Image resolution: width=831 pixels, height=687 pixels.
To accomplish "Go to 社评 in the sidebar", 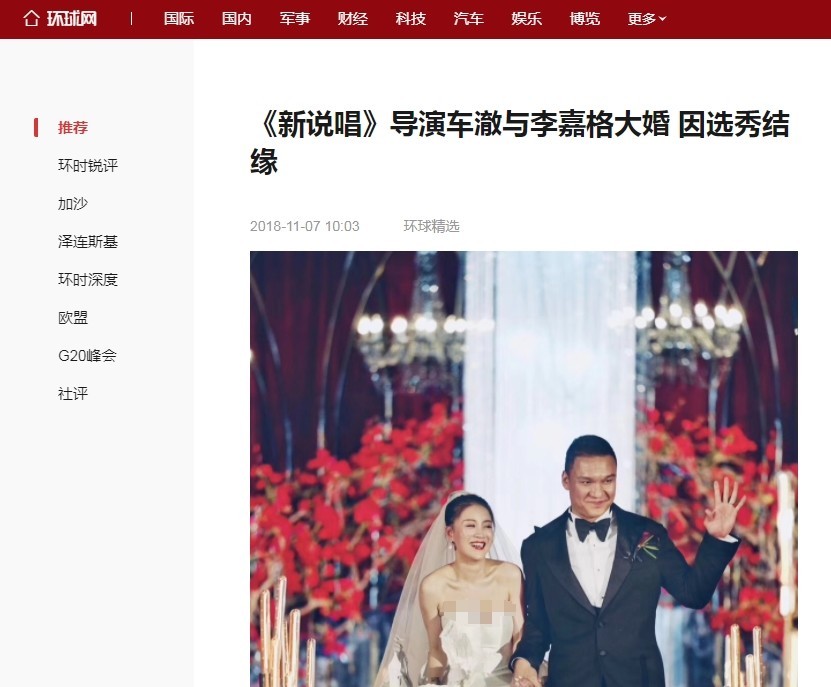I will pyautogui.click(x=73, y=394).
